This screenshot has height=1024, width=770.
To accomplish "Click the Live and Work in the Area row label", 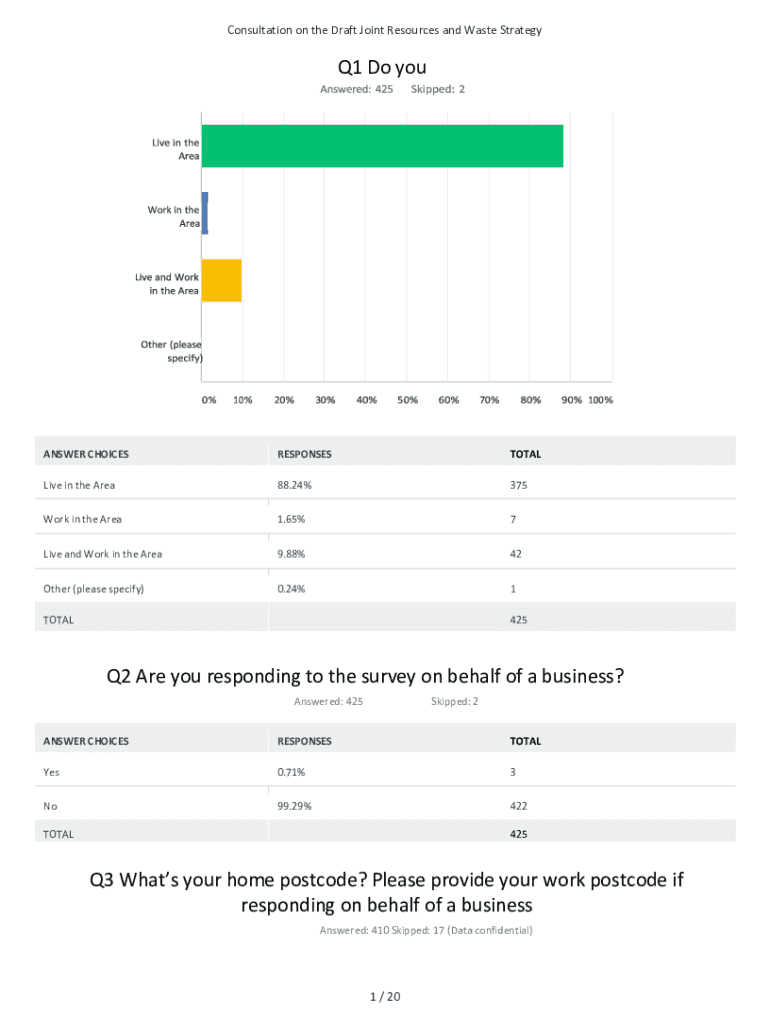I will click(102, 554).
